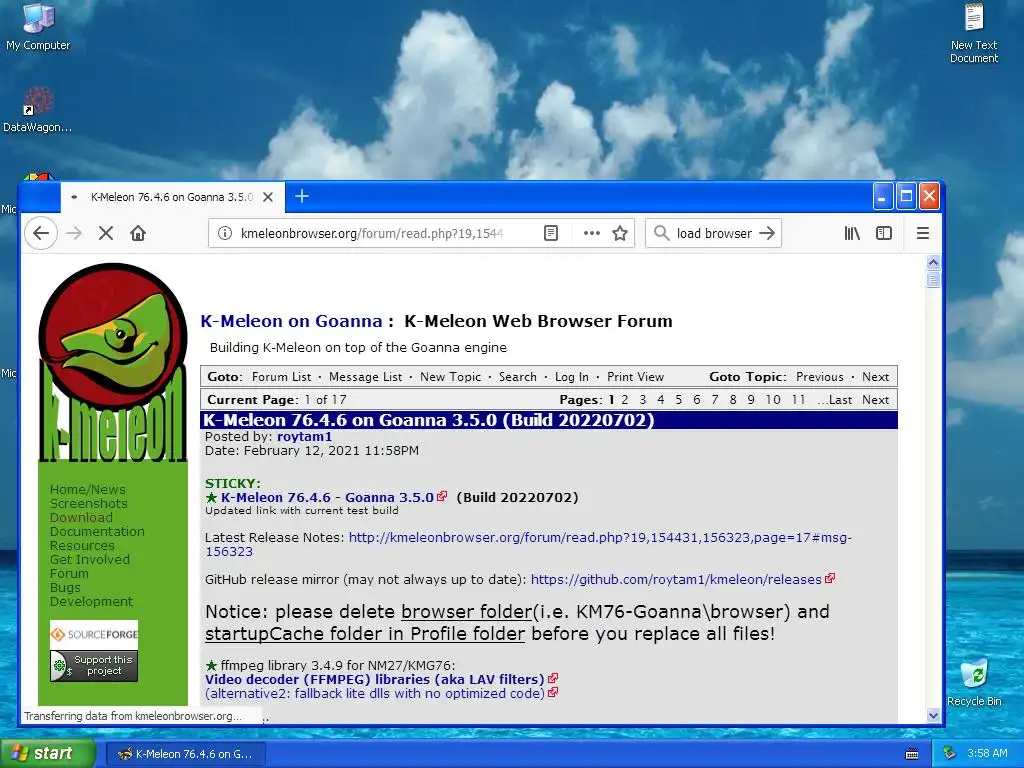The height and width of the screenshot is (768, 1024).
Task: Open Get Involved sidebar link
Action: tap(89, 560)
